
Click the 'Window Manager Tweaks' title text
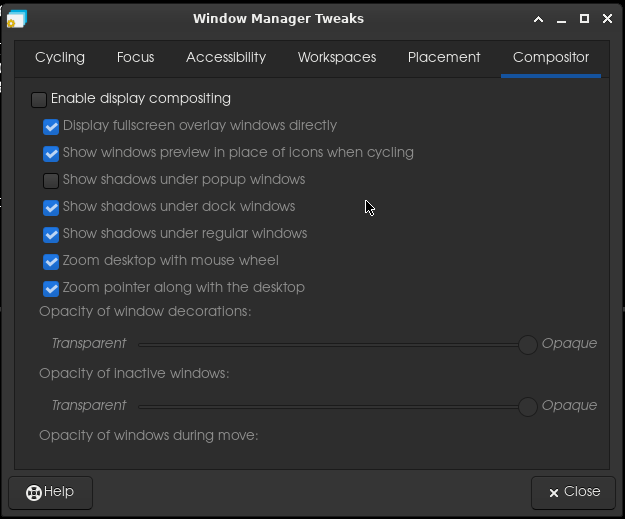[278, 19]
